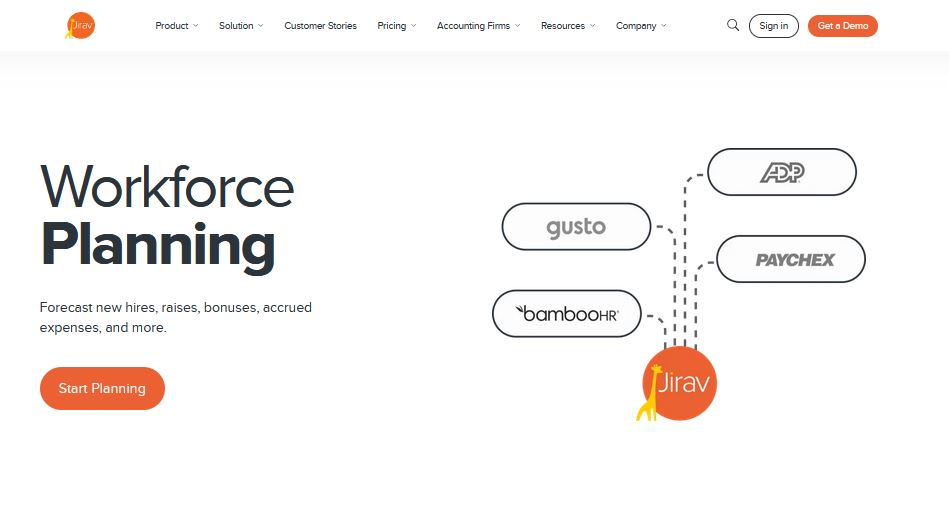Click the 'Forecast new hires' description text
Screen dimensions: 949x516
click(x=176, y=318)
